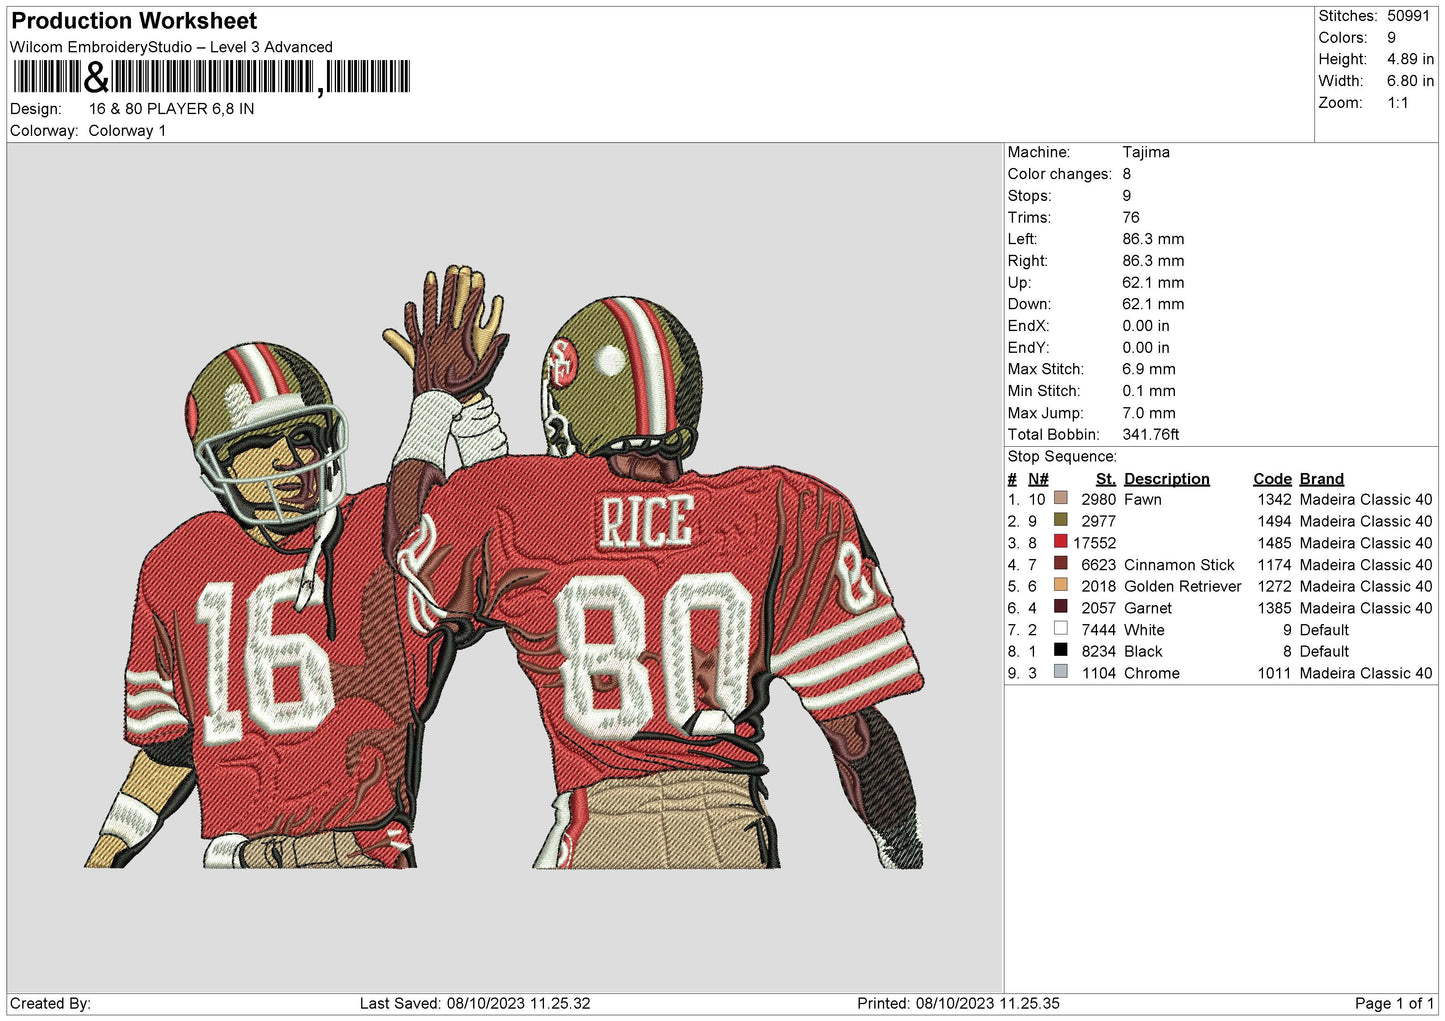This screenshot has height=1021, width=1445.
Task: Click 'Printed: 08/10/2023 11.25.35' footer text
Action: coord(958,1004)
